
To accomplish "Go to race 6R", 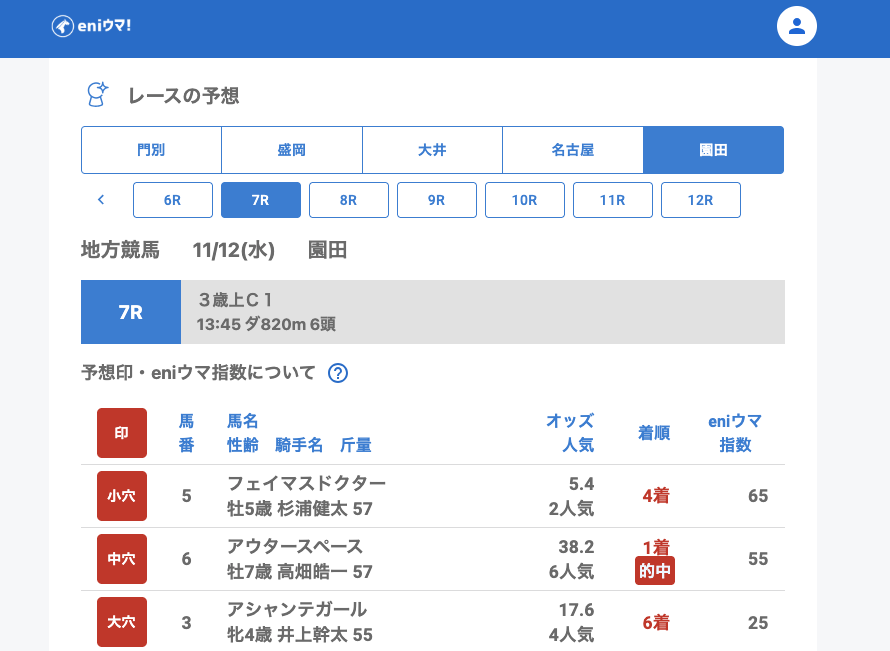I will [173, 200].
